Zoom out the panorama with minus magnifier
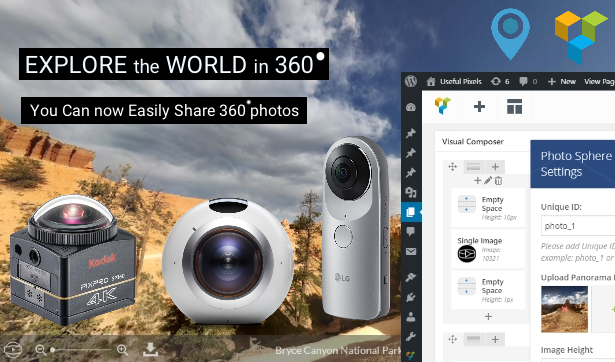Screen dimensions: 615x362 point(40,349)
